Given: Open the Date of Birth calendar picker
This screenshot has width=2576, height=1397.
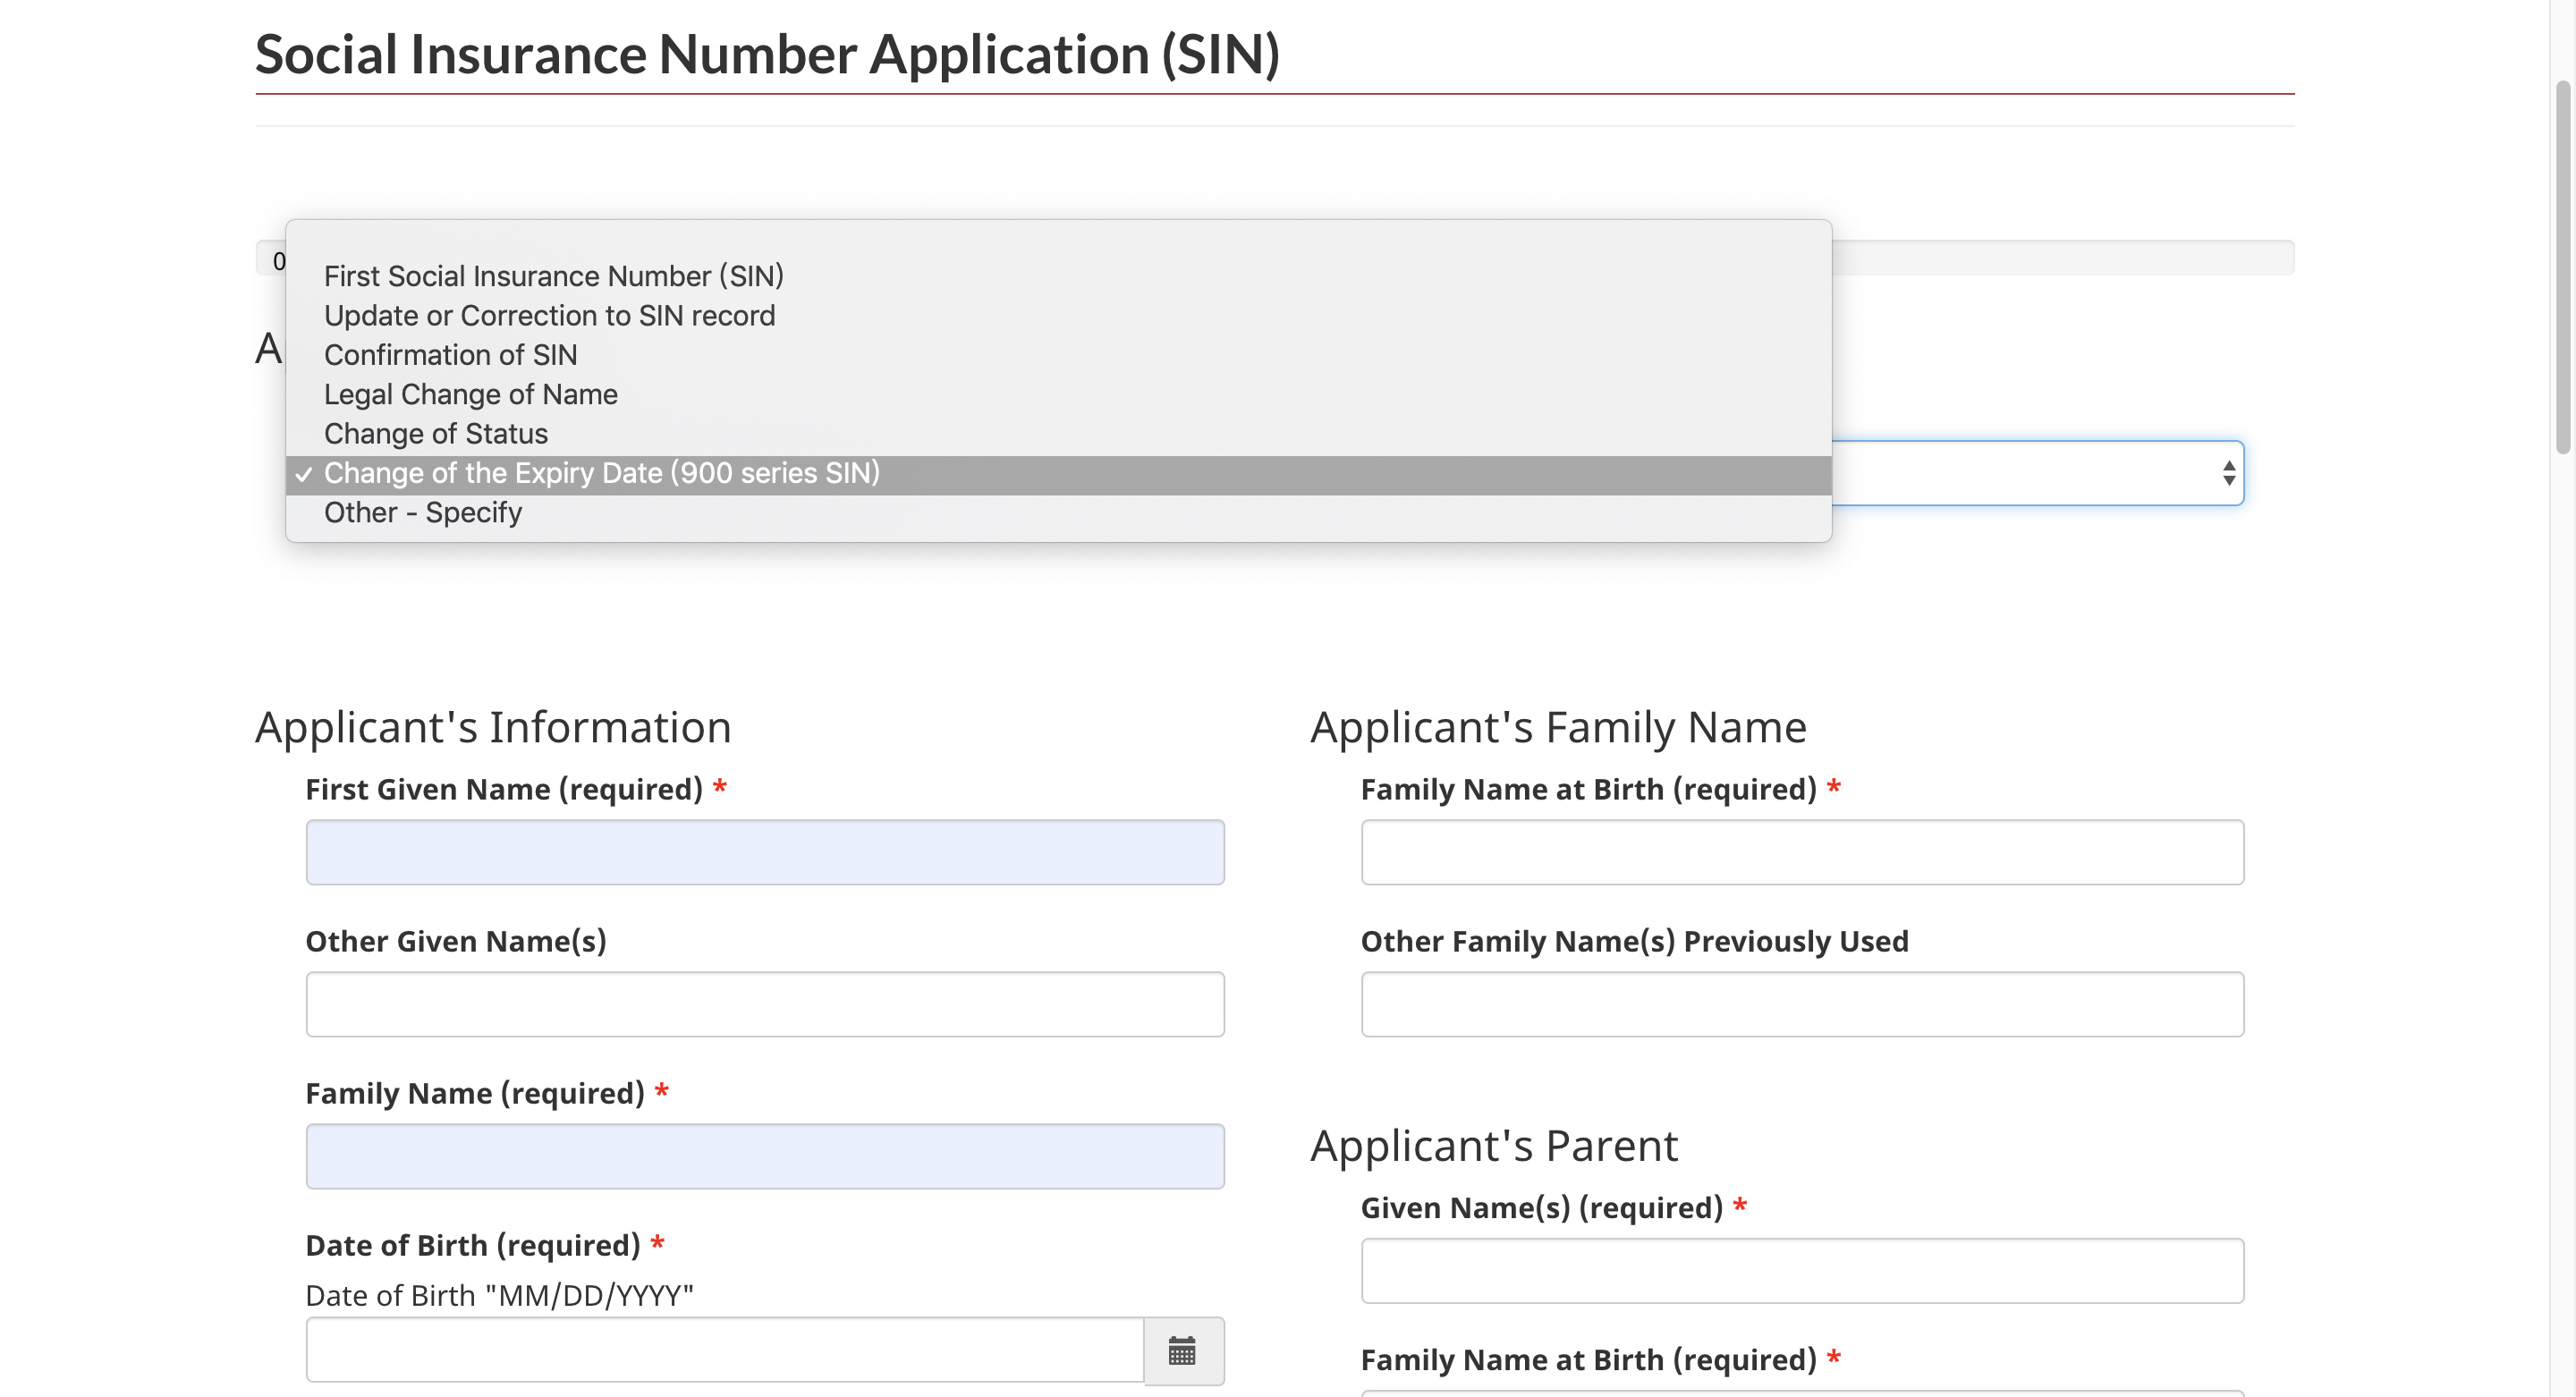Looking at the screenshot, I should pyautogui.click(x=1183, y=1351).
